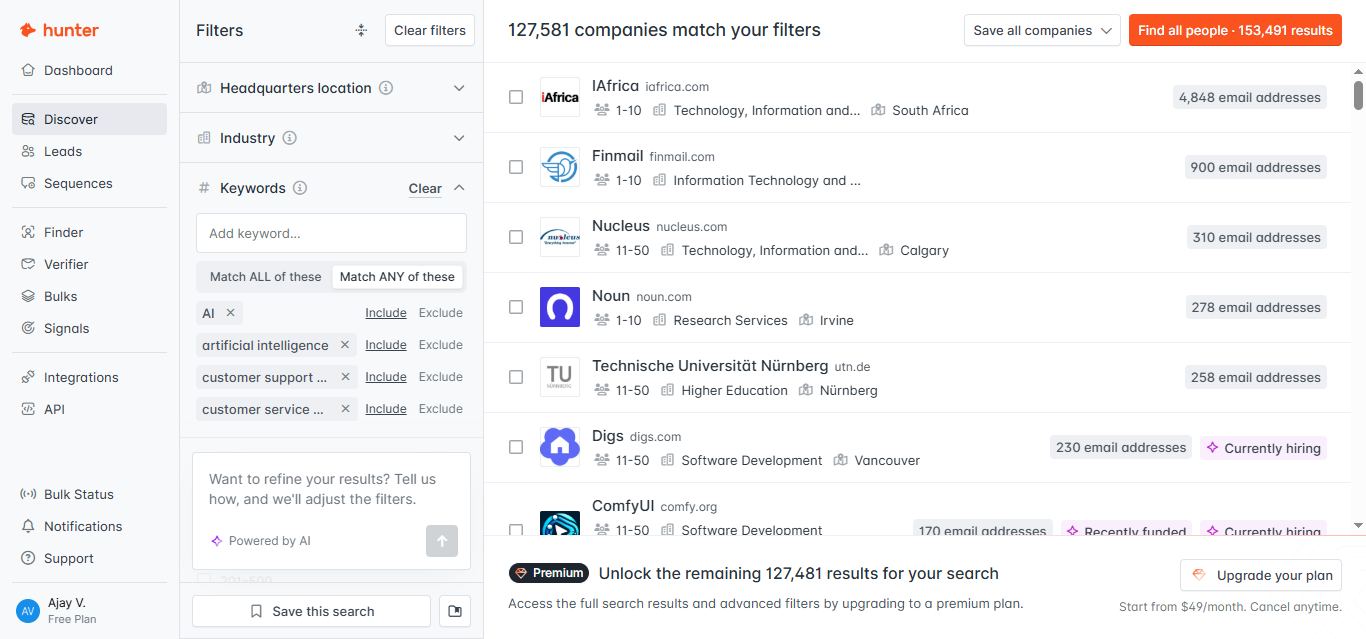
Task: Click the Signals icon in sidebar
Action: click(x=28, y=328)
